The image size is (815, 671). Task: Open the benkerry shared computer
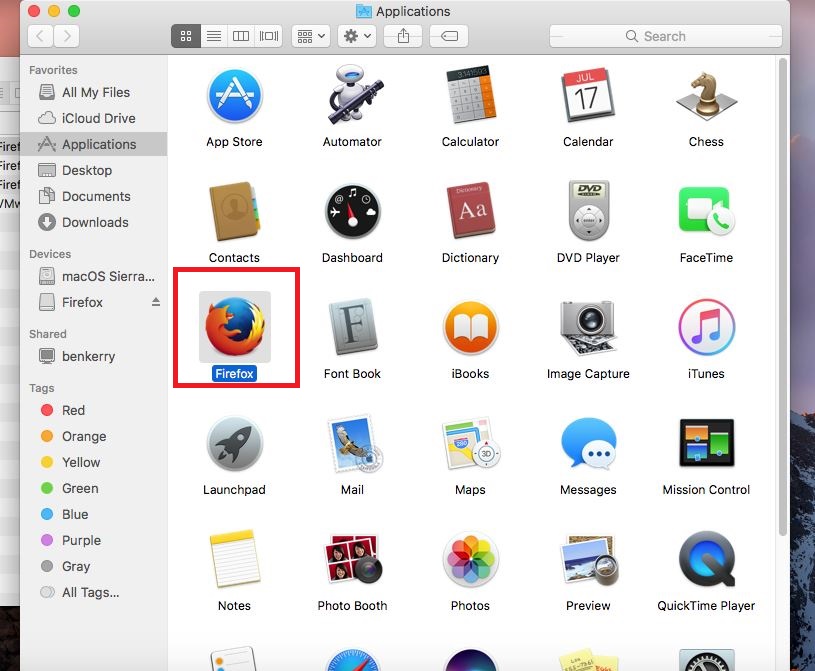[94, 357]
